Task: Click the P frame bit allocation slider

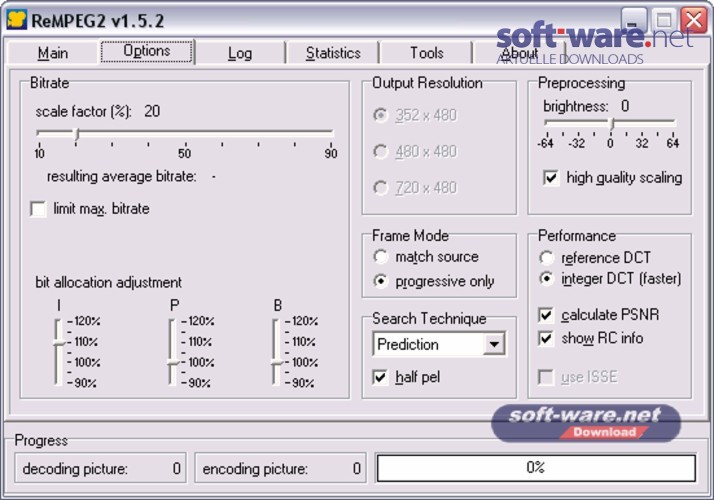Action: click(x=173, y=363)
